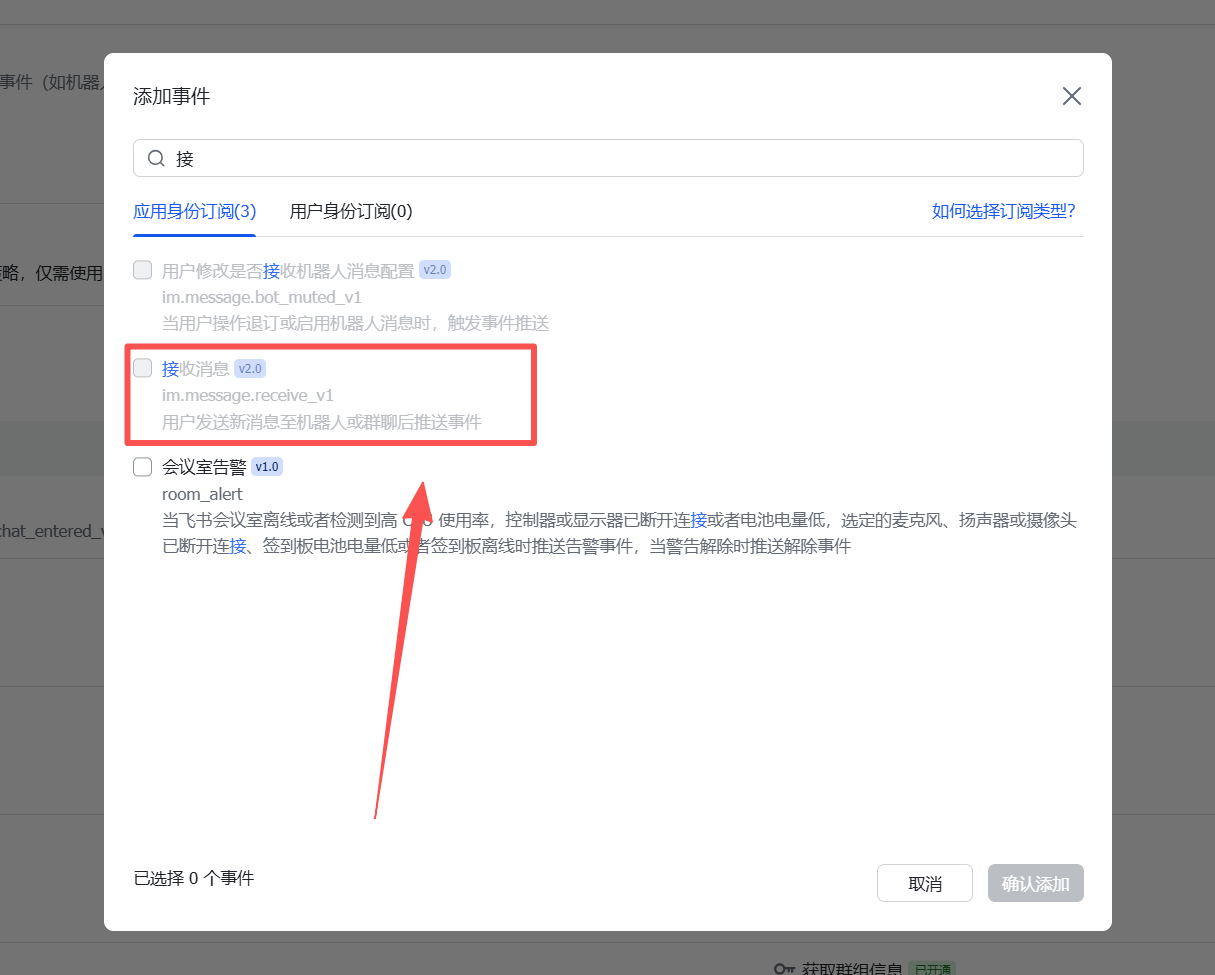Switch to the 应用身份订阅(3) tab

click(195, 211)
